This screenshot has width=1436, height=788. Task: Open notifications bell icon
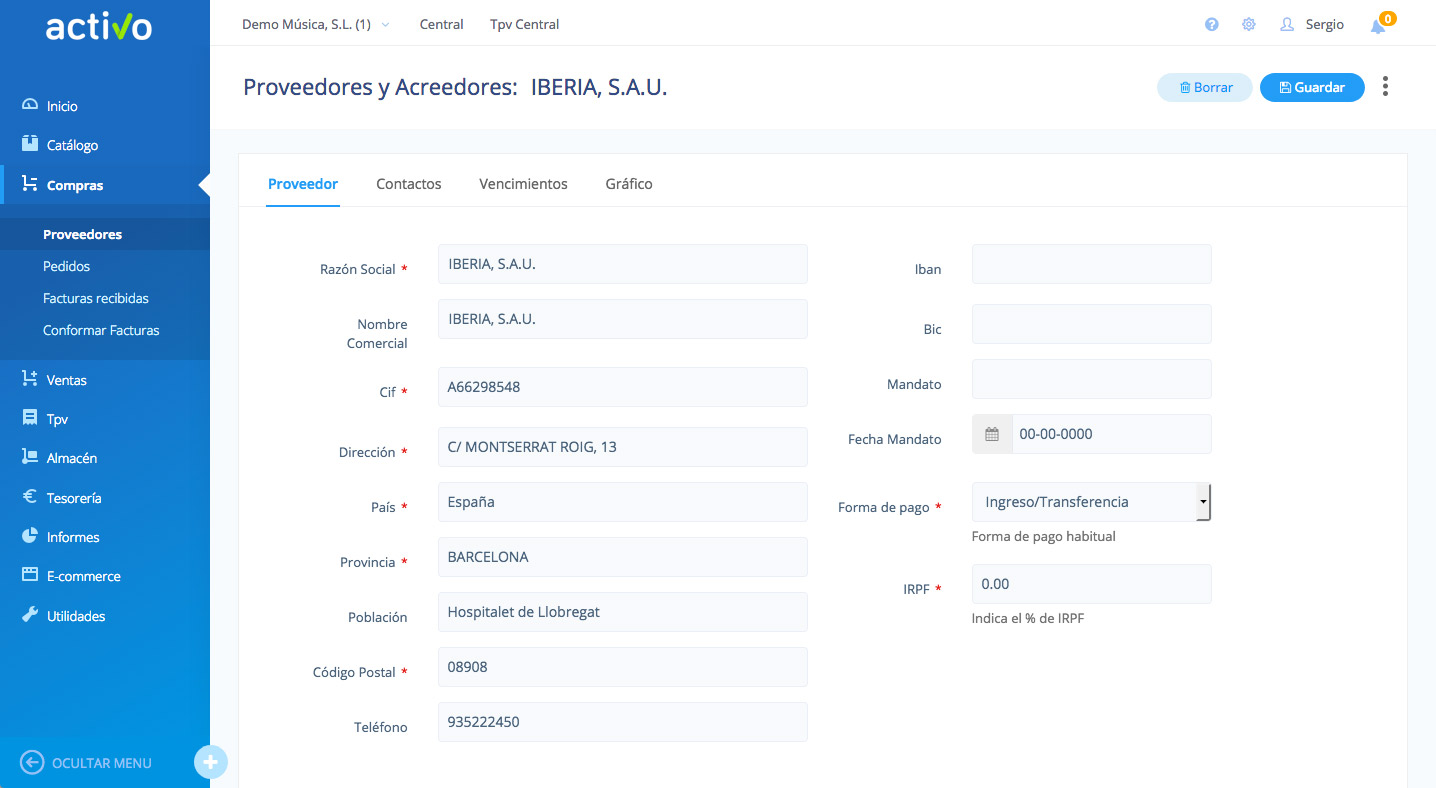tap(1378, 26)
